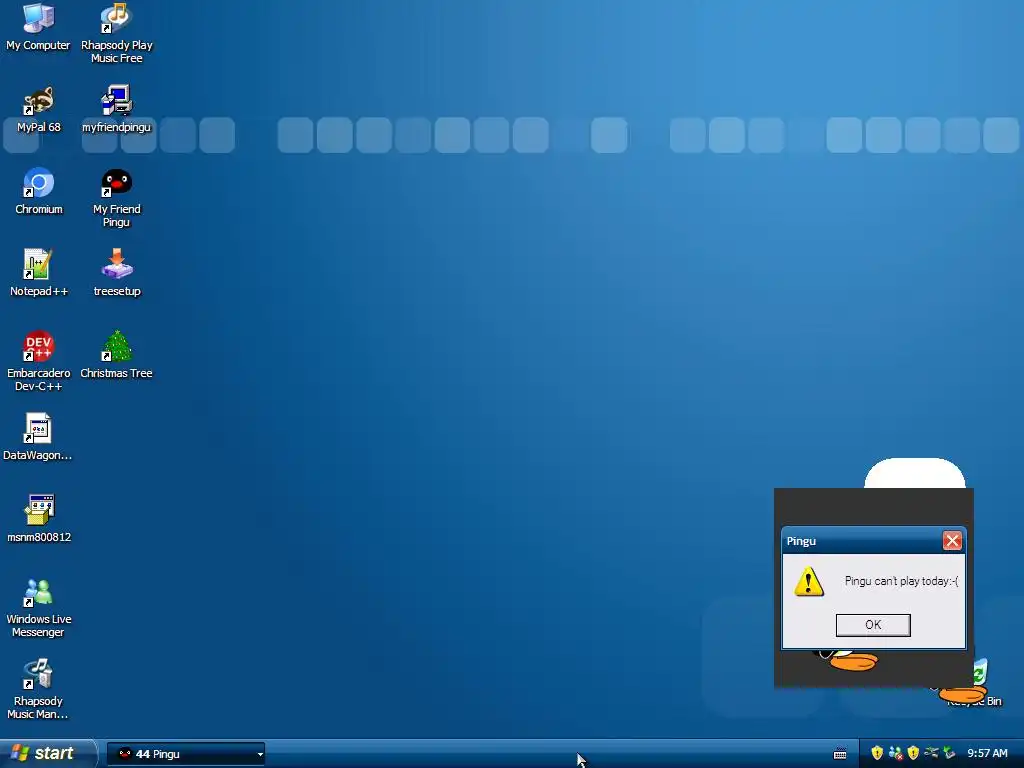Image resolution: width=1024 pixels, height=768 pixels.
Task: Click OK in the Pingu dialog
Action: (x=873, y=625)
